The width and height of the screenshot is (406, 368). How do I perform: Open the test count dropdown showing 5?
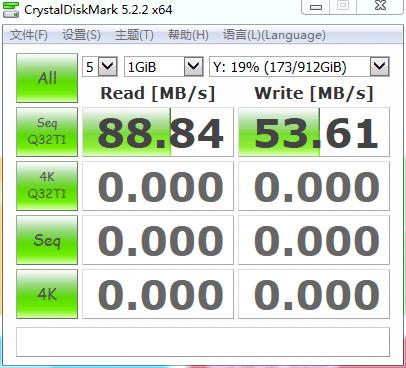pyautogui.click(x=100, y=67)
